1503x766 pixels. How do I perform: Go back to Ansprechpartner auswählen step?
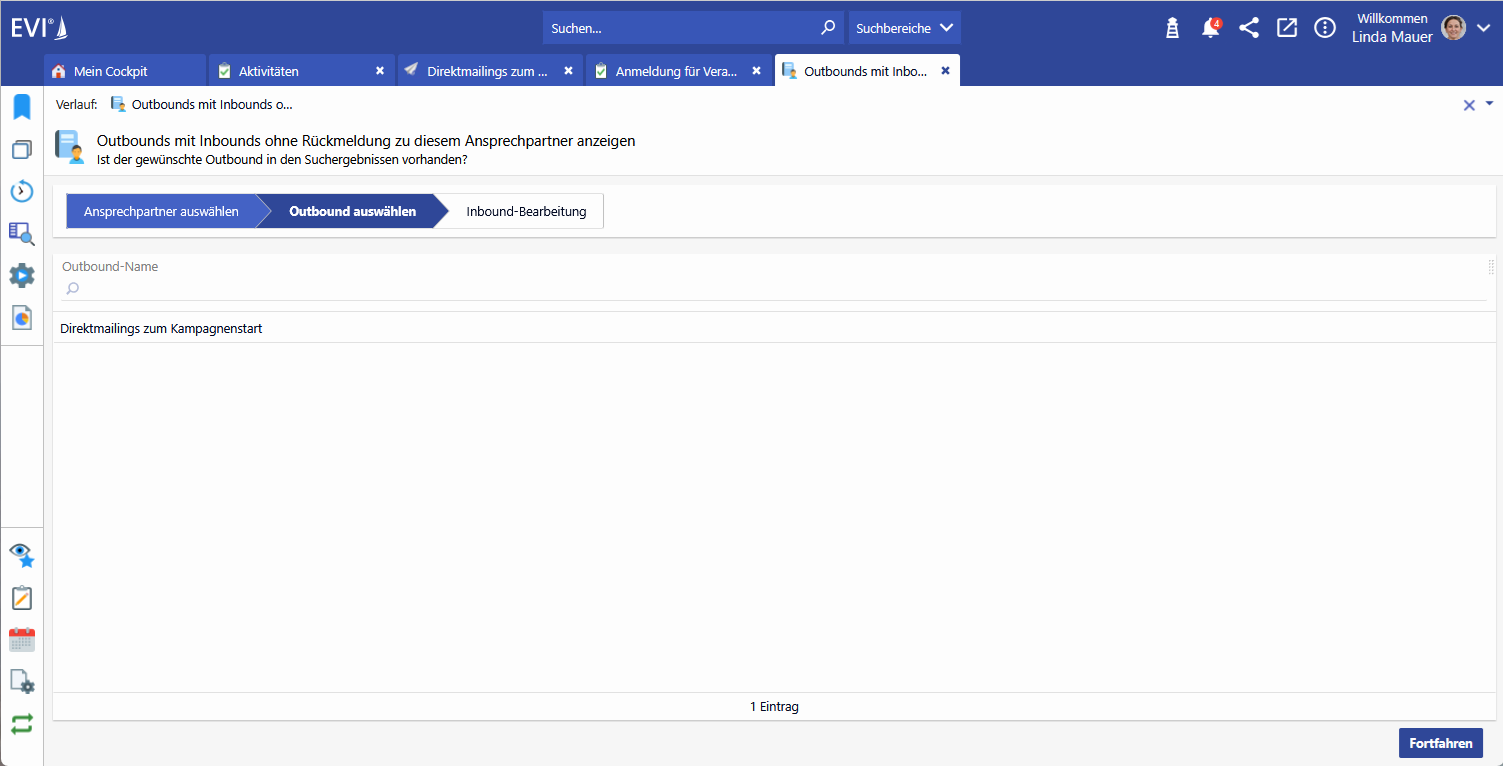point(161,212)
